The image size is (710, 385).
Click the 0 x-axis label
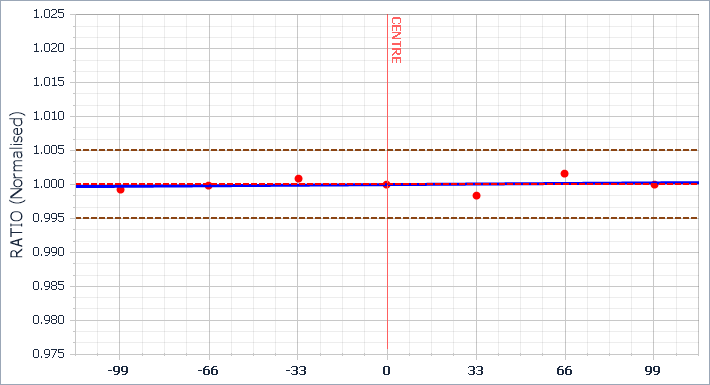[386, 371]
